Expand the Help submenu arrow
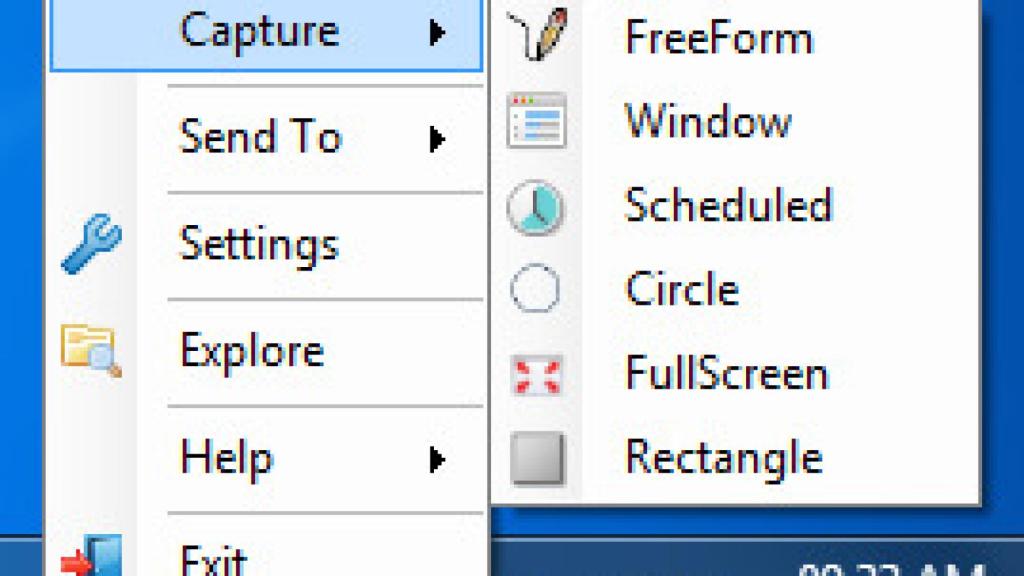1024x576 pixels. coord(436,459)
